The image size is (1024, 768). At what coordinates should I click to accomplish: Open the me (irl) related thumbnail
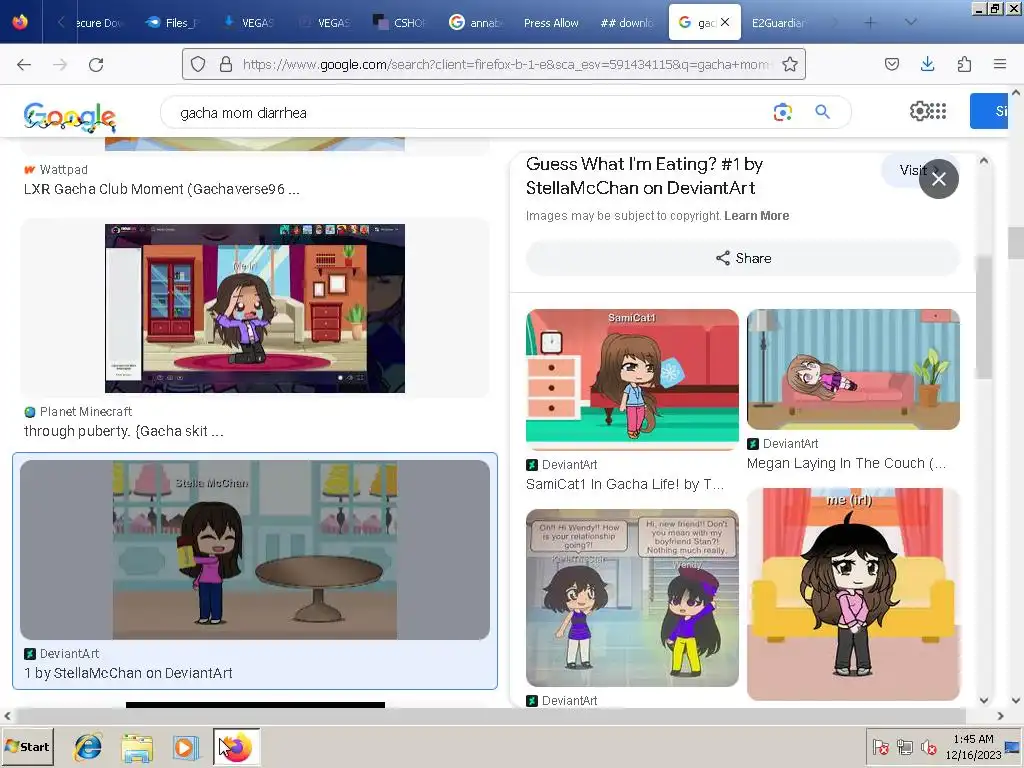pos(853,594)
